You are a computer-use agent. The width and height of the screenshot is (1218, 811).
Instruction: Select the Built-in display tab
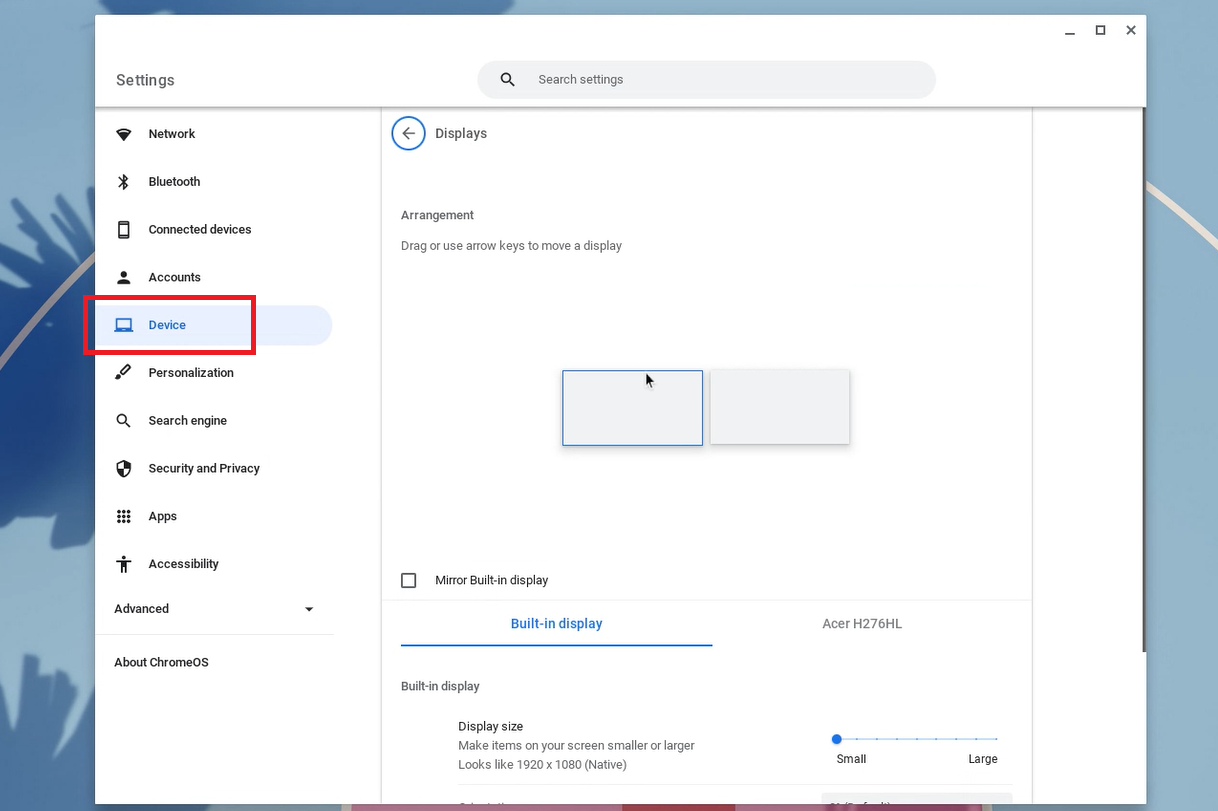pyautogui.click(x=556, y=624)
